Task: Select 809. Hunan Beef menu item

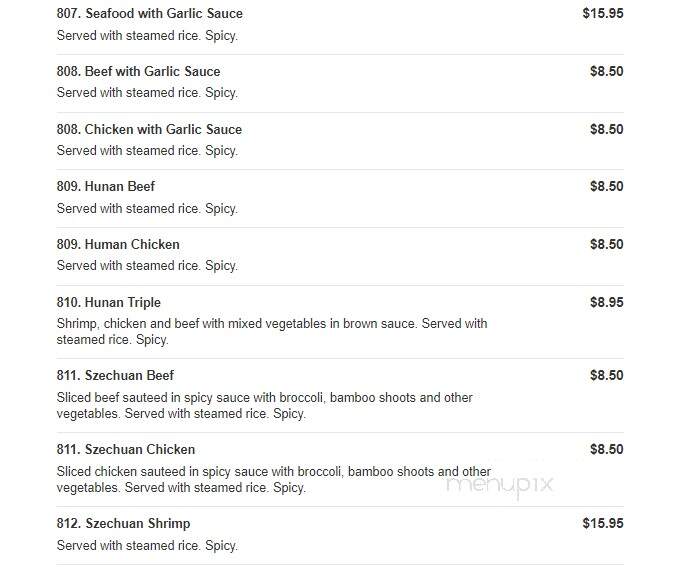Action: point(106,186)
